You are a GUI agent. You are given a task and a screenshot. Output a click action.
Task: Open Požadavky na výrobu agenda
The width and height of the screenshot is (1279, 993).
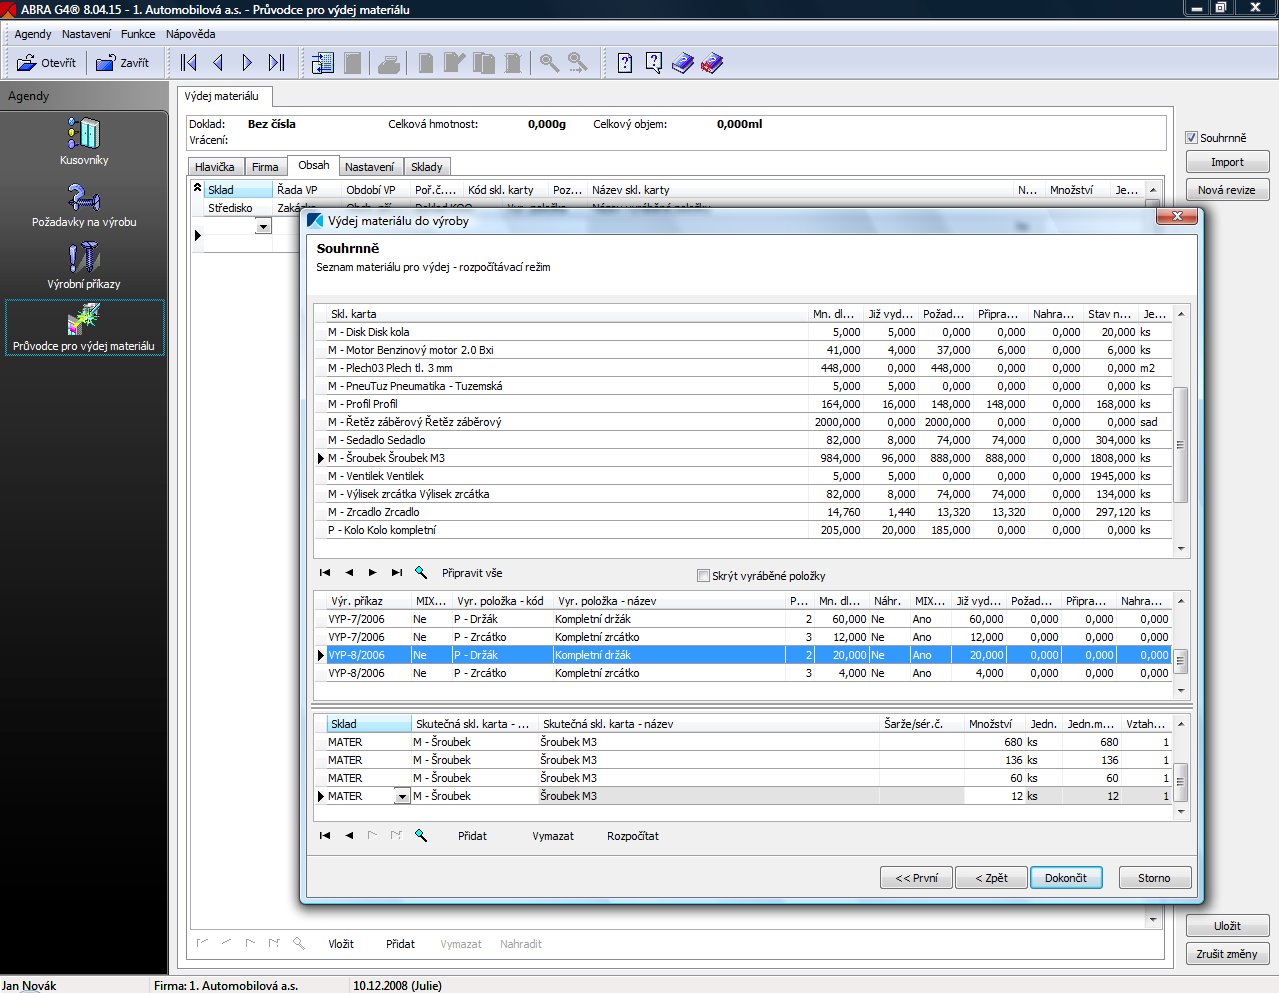(84, 205)
